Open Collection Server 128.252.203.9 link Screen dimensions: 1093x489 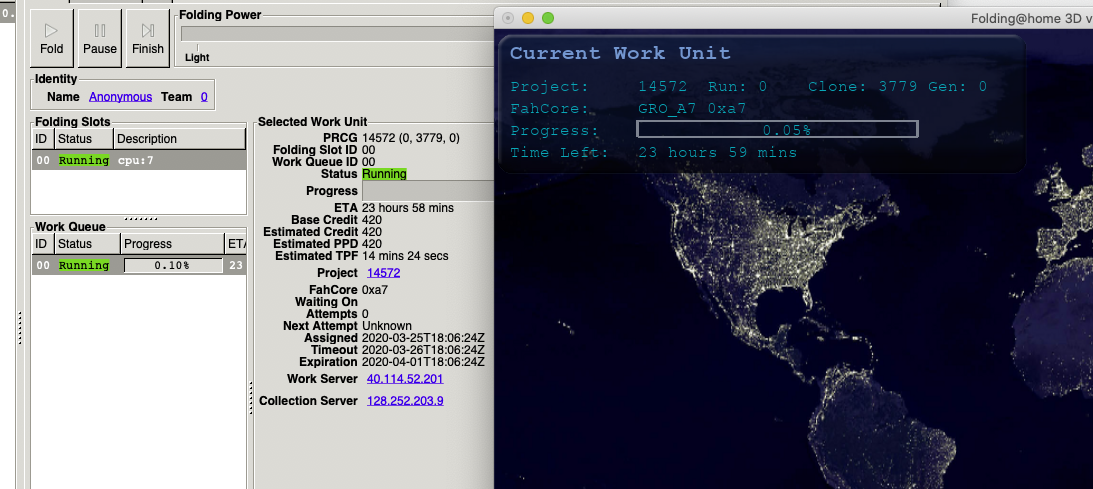[405, 401]
